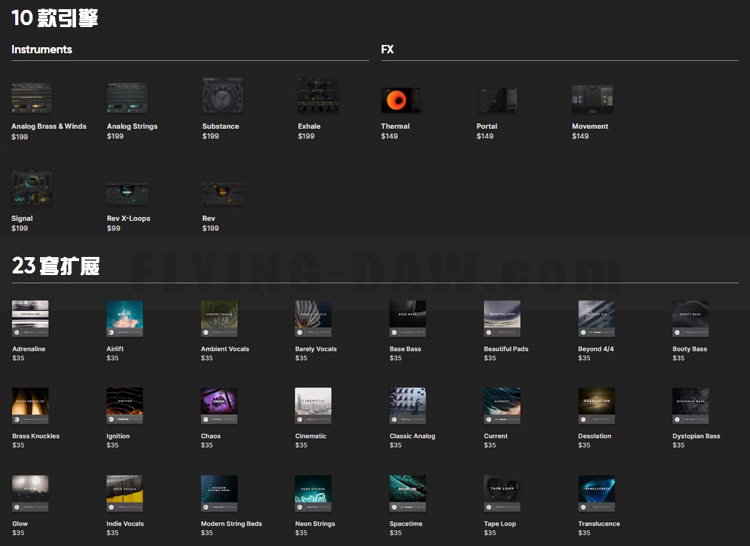Screen dimensions: 750x546
Task: Click the Exhale title text
Action: (x=309, y=126)
